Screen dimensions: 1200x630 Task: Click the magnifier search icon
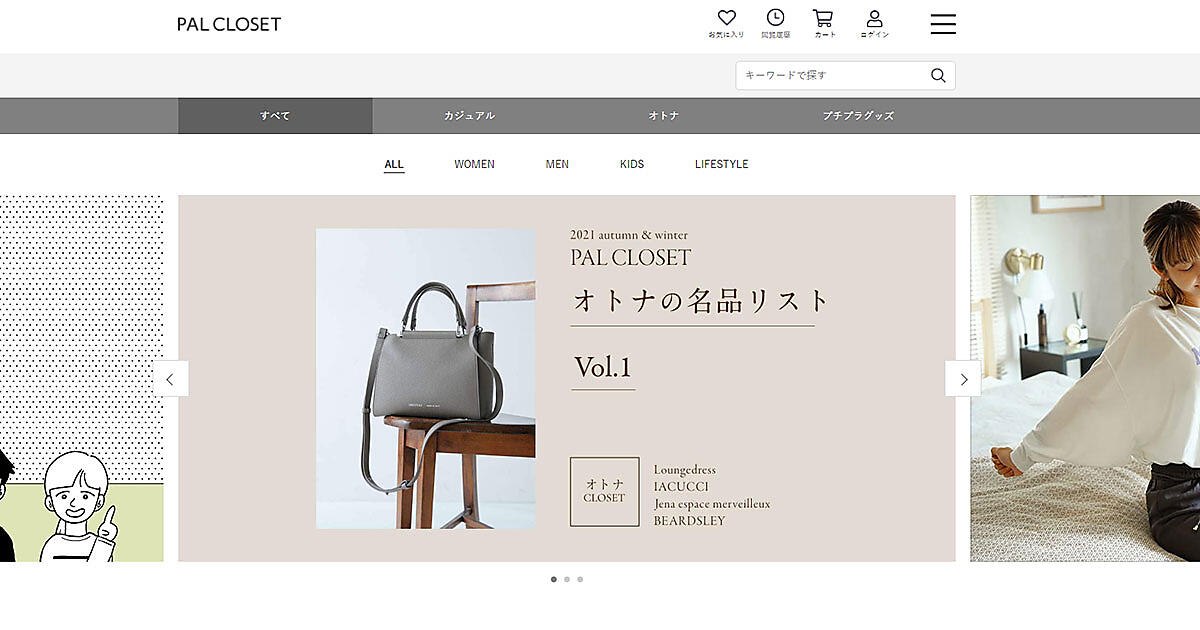(938, 75)
